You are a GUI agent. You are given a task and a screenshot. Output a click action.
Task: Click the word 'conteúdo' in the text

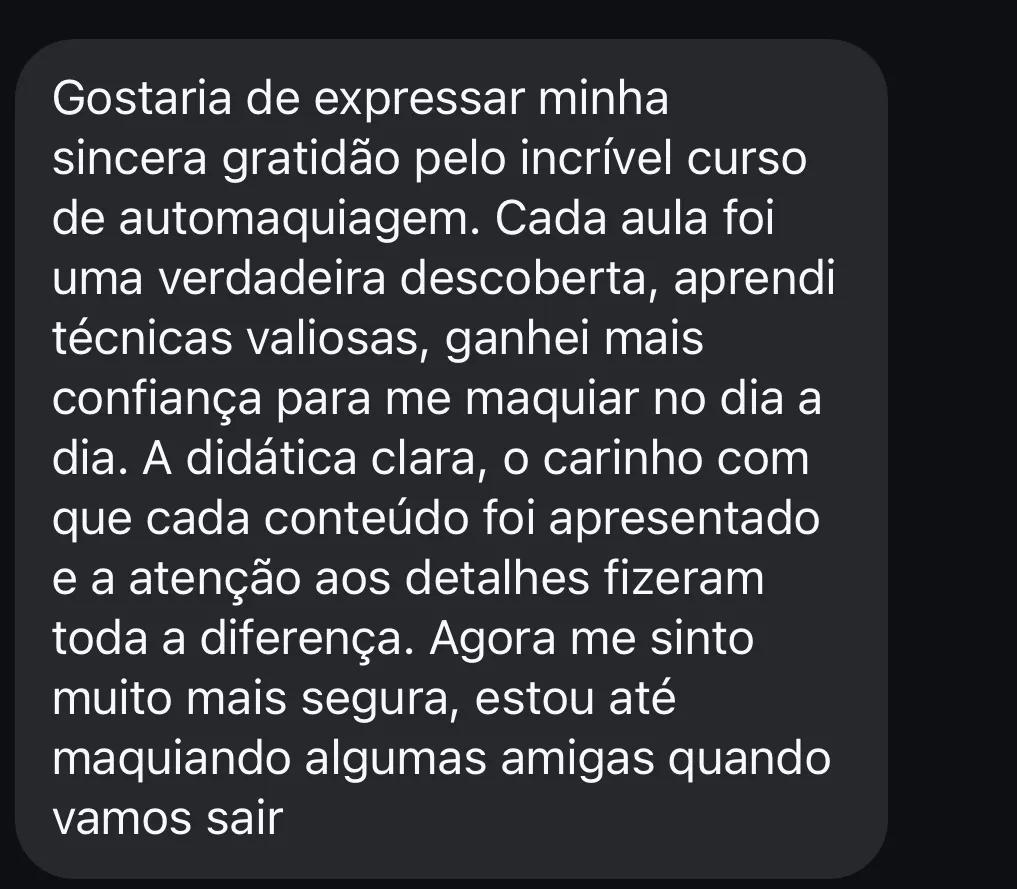366,519
